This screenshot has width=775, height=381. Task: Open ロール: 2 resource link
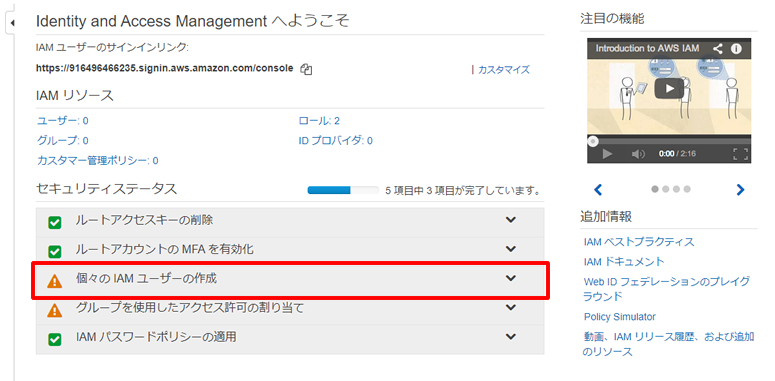point(319,121)
